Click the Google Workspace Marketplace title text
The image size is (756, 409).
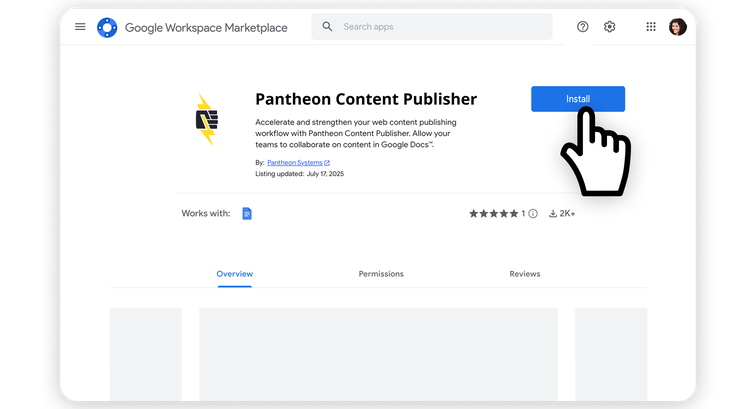click(x=206, y=28)
